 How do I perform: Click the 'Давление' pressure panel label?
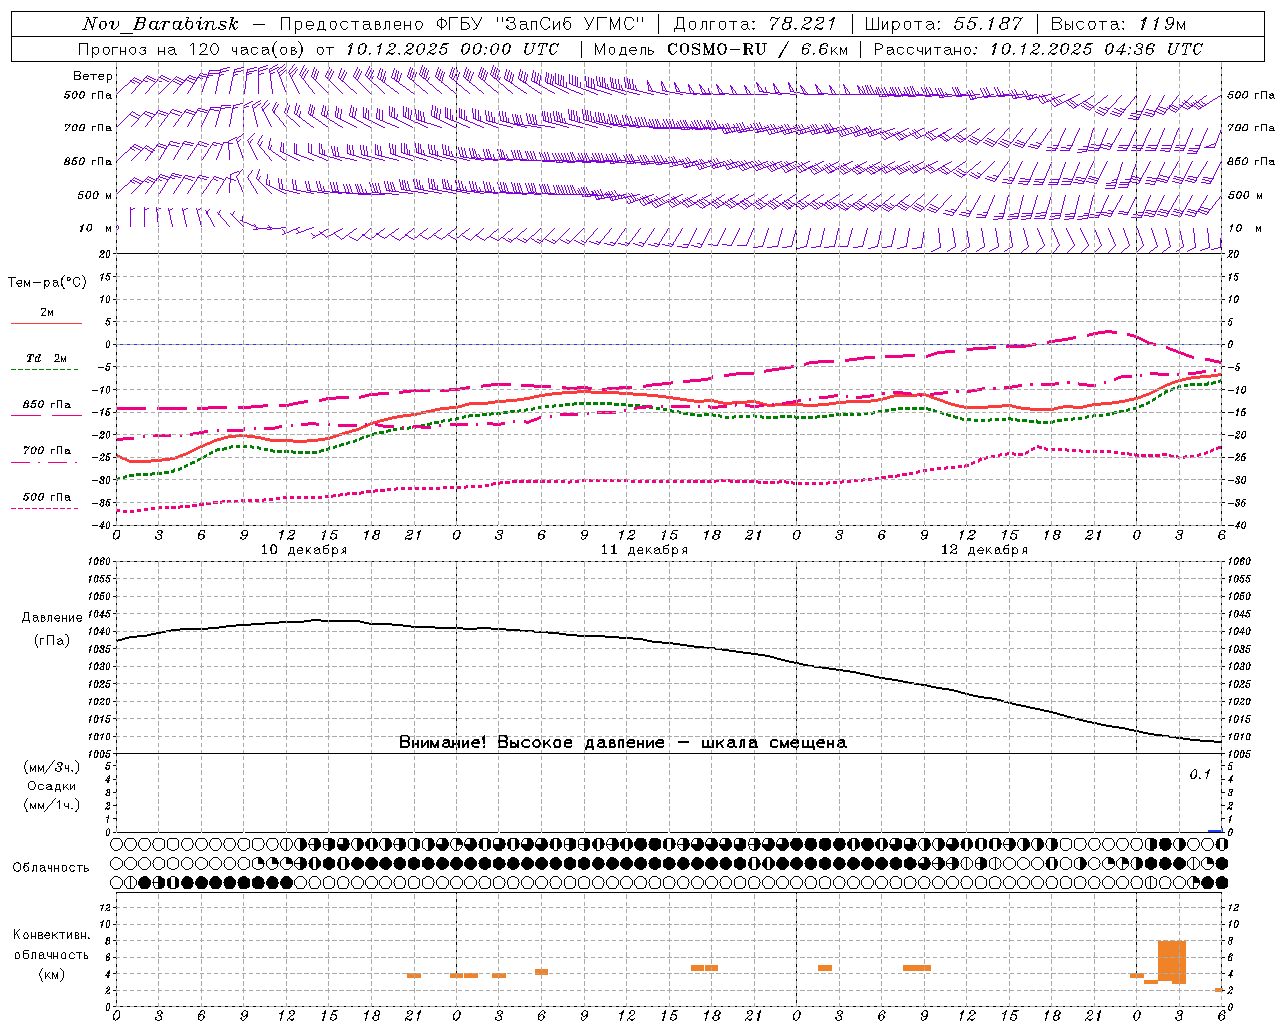click(52, 618)
